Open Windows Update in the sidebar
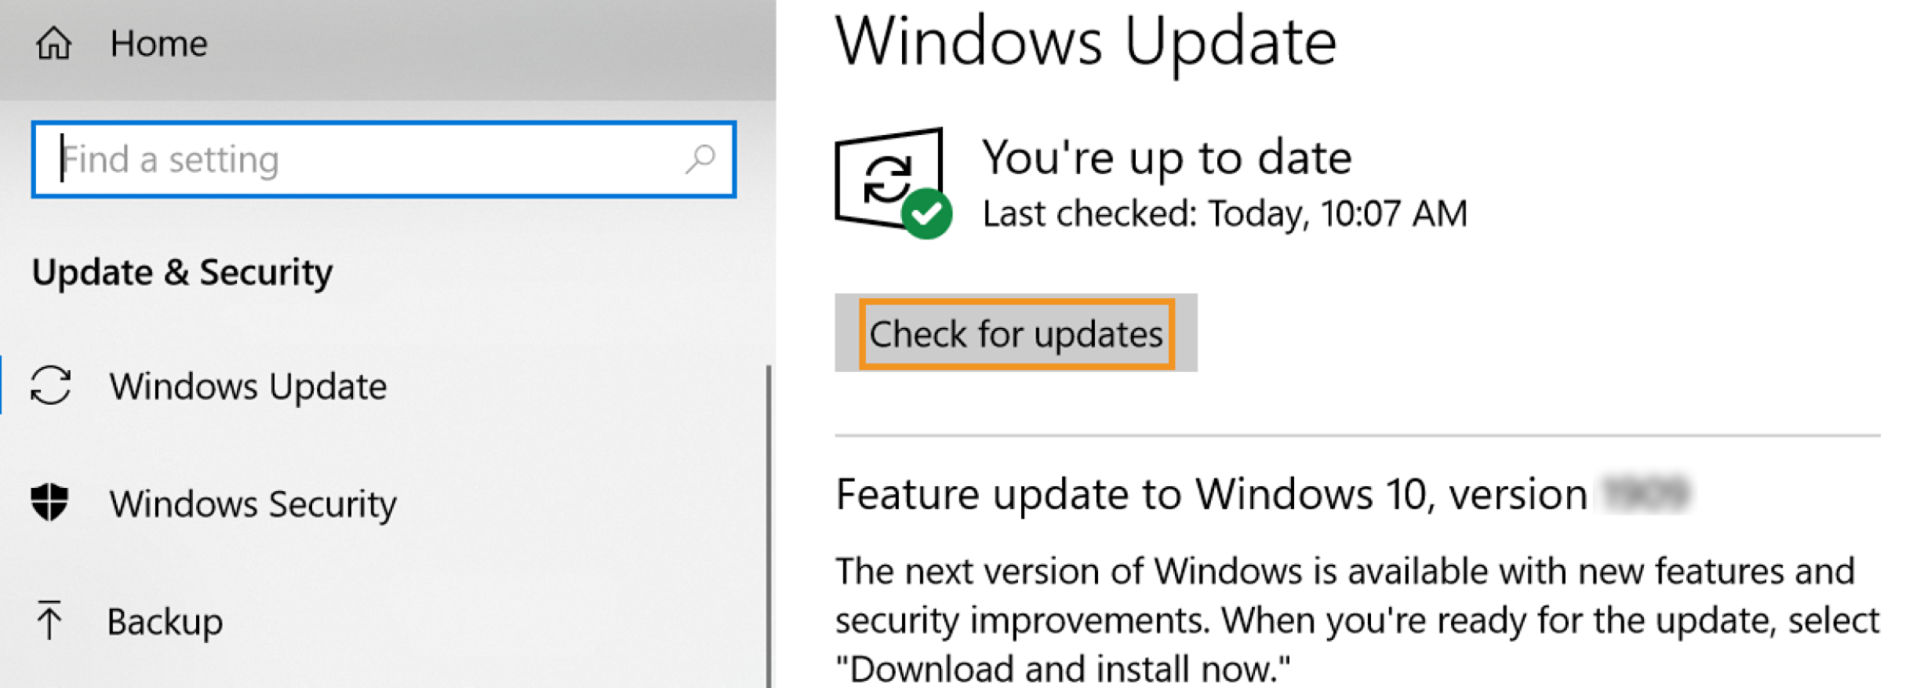Screen dimensions: 1920x688 pyautogui.click(x=248, y=386)
